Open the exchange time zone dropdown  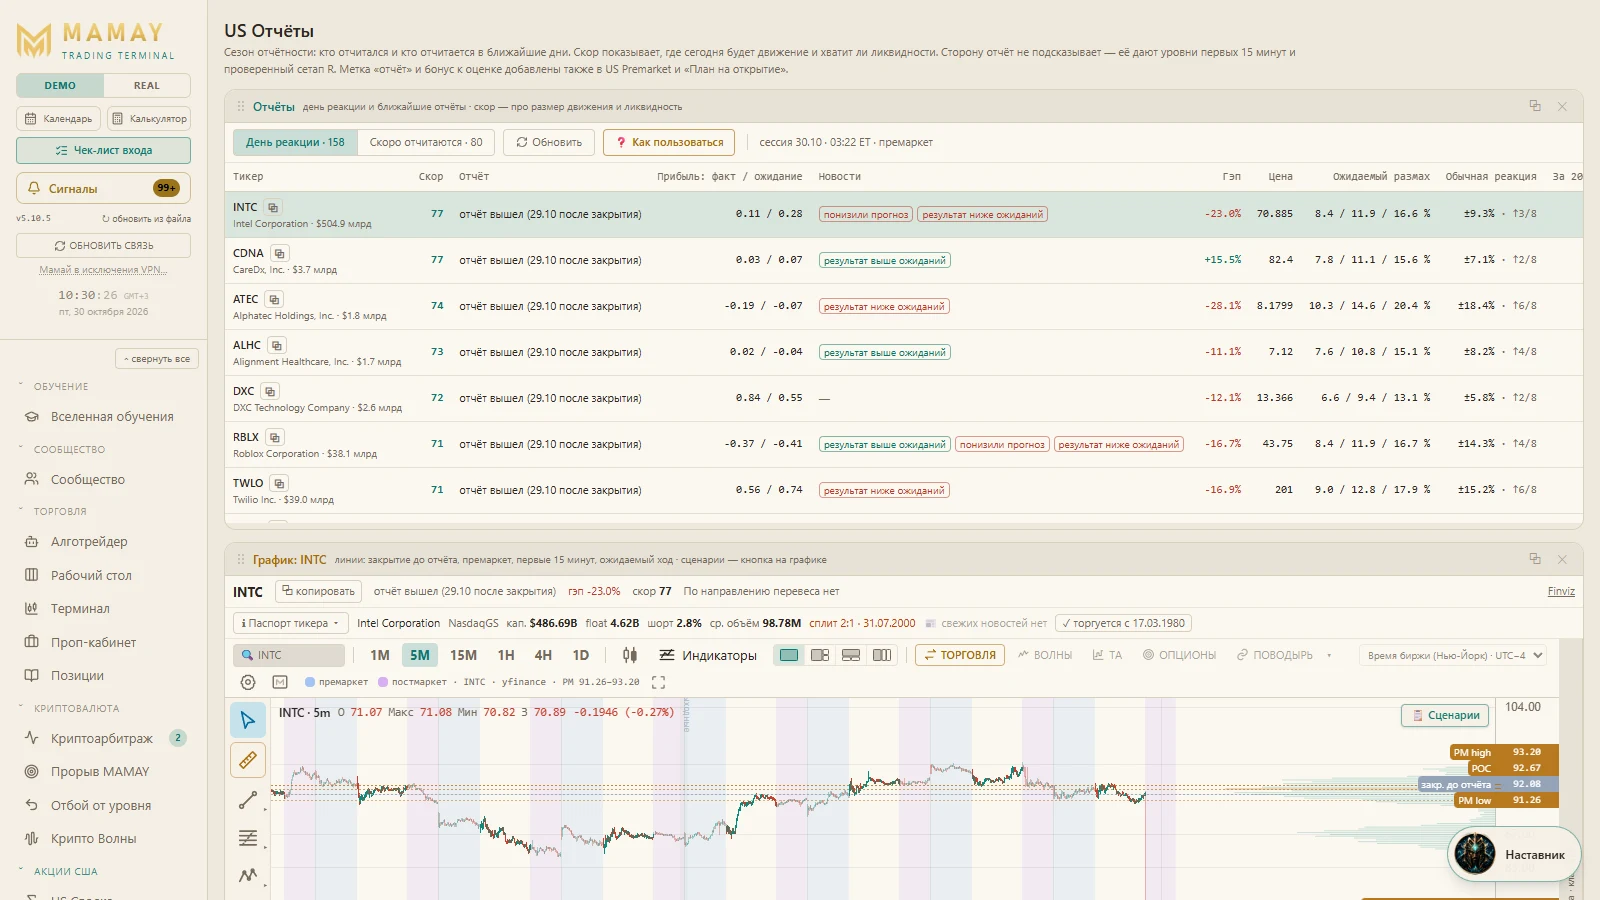1455,655
